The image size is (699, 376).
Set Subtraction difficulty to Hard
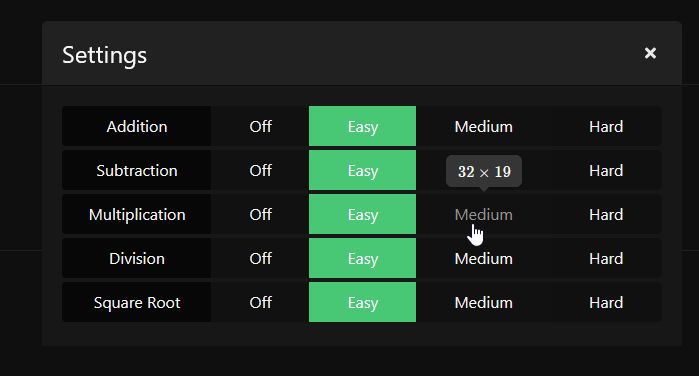click(606, 170)
